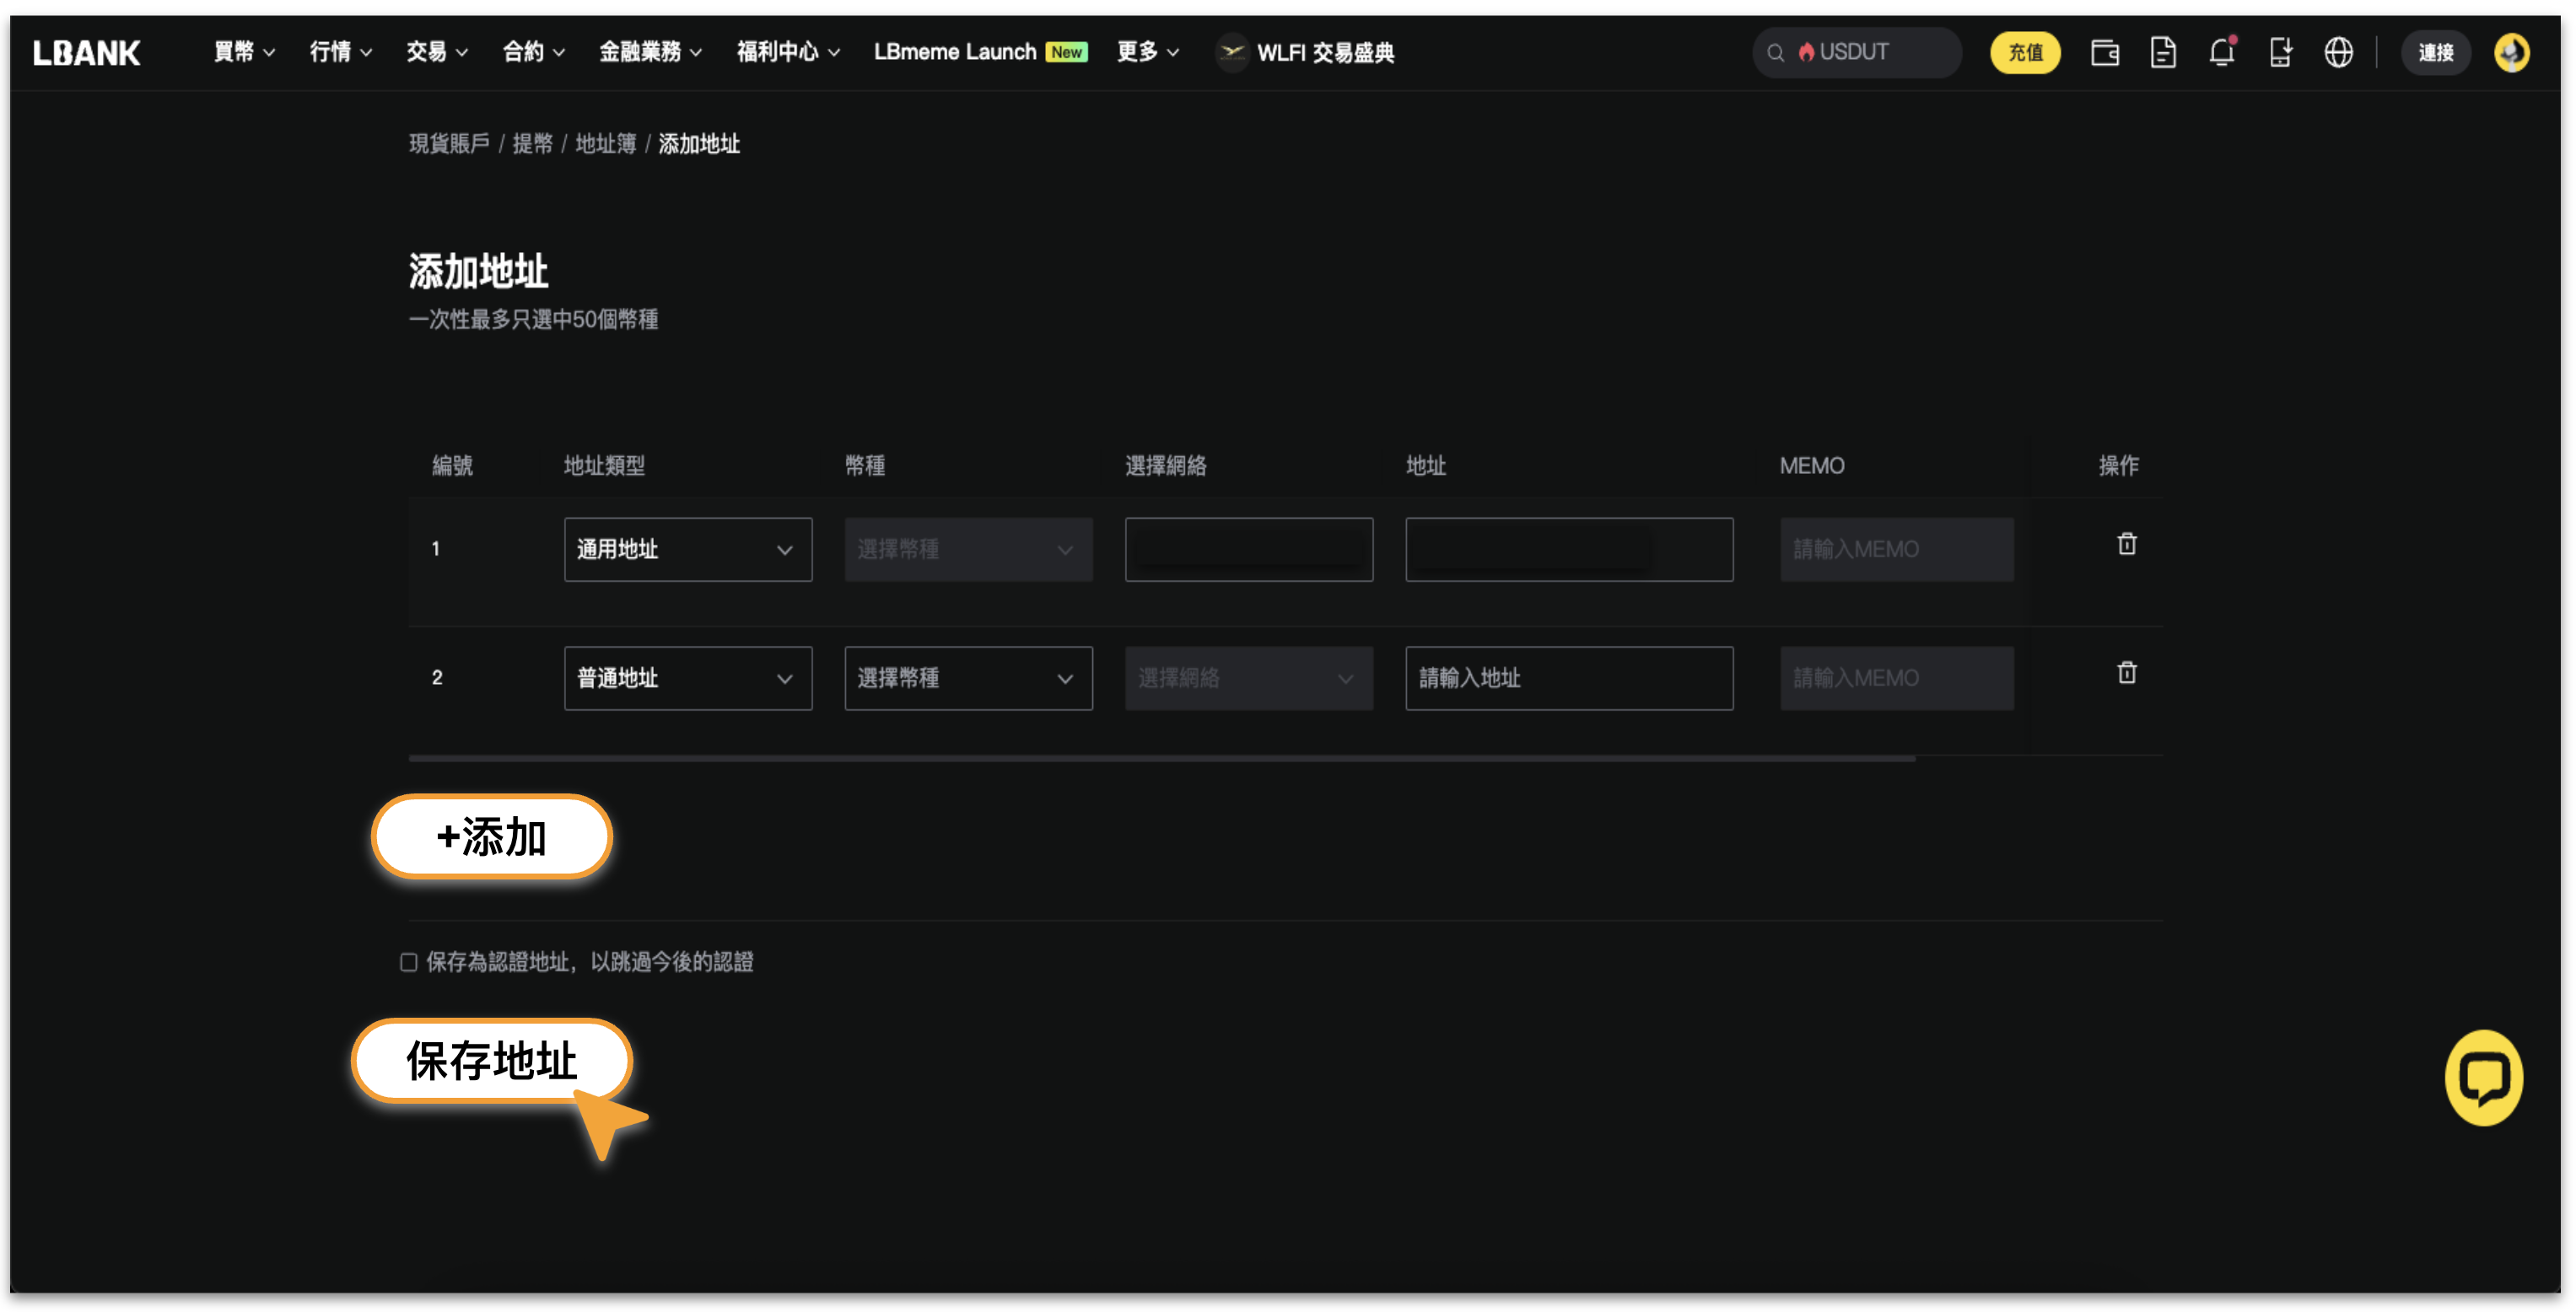Delete address row 2 with trash icon
Viewport: 2576px width, 1312px height.
pyautogui.click(x=2126, y=673)
